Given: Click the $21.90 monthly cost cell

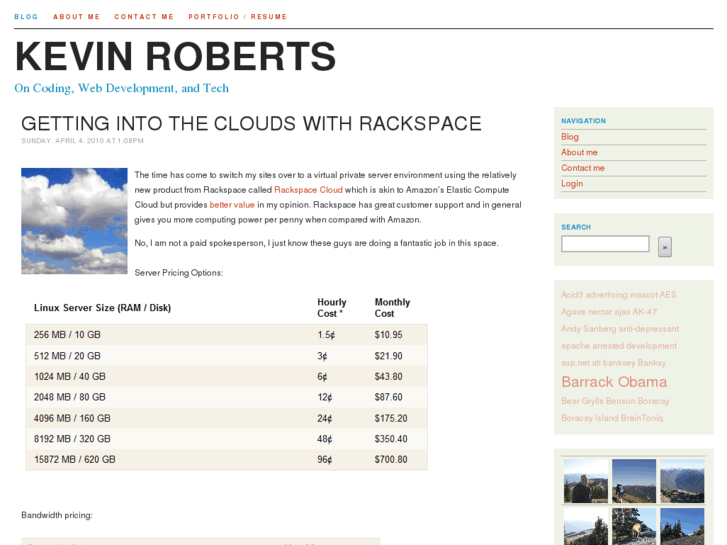Looking at the screenshot, I should 389,356.
